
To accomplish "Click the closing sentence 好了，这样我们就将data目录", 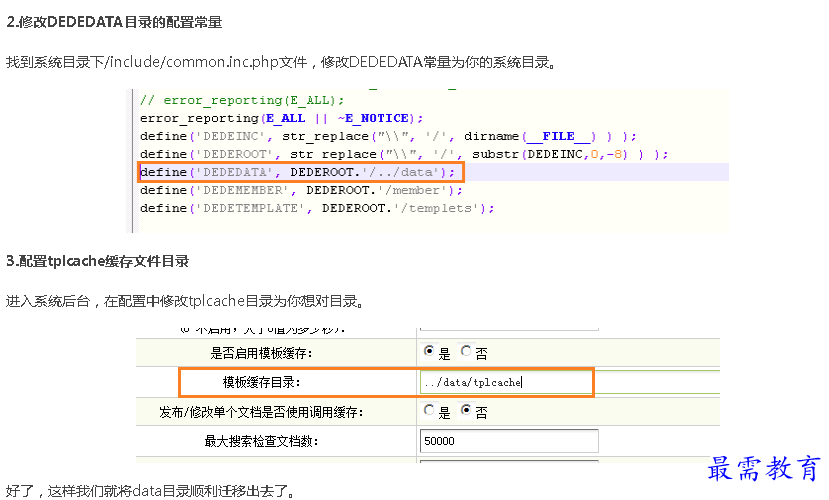I will pos(150,491).
